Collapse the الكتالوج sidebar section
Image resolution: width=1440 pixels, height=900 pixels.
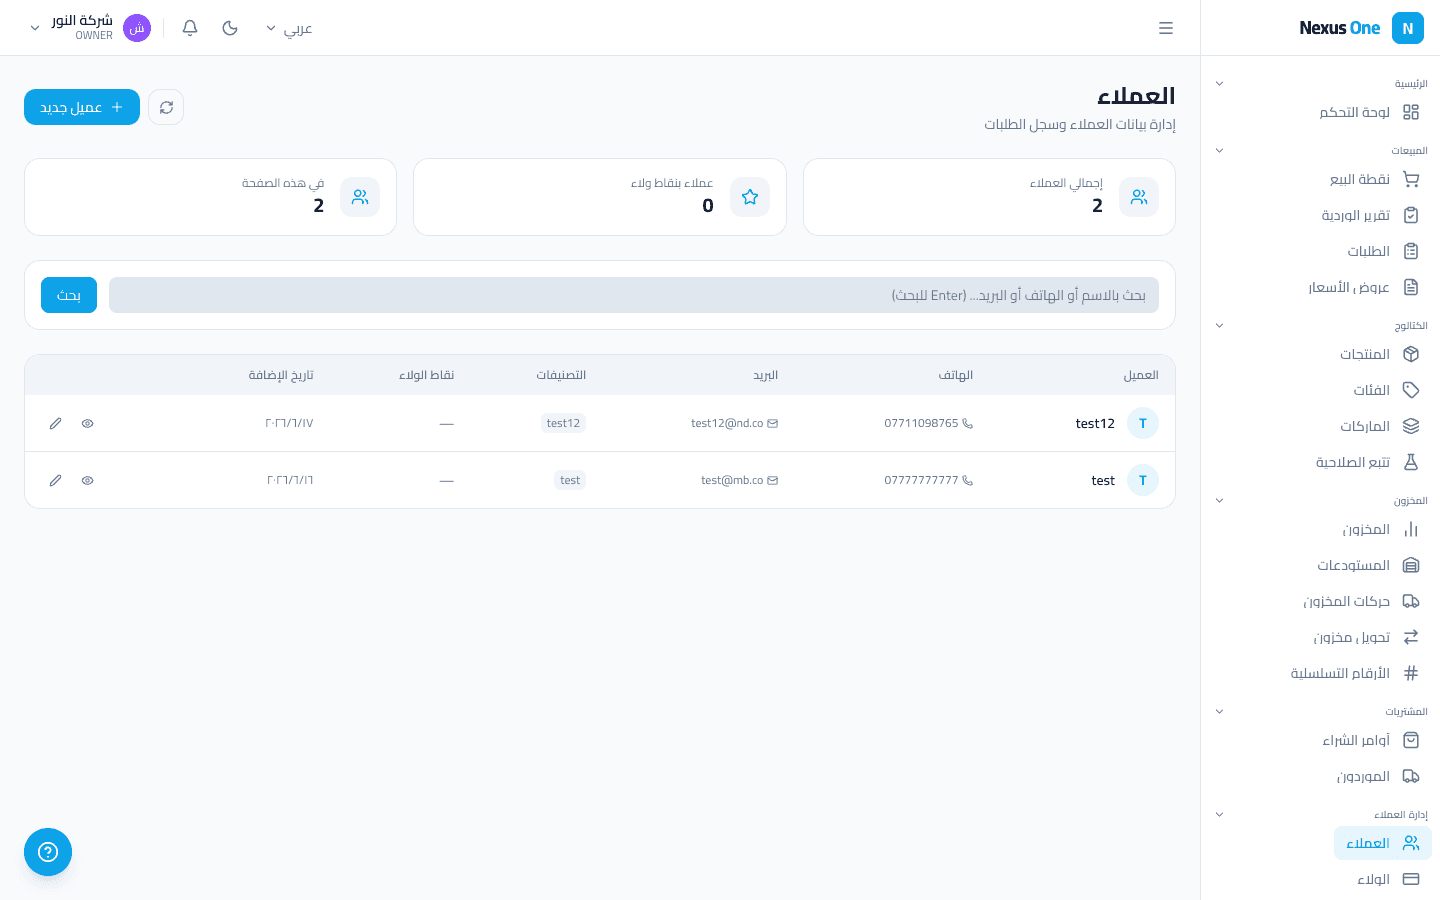tap(1219, 325)
